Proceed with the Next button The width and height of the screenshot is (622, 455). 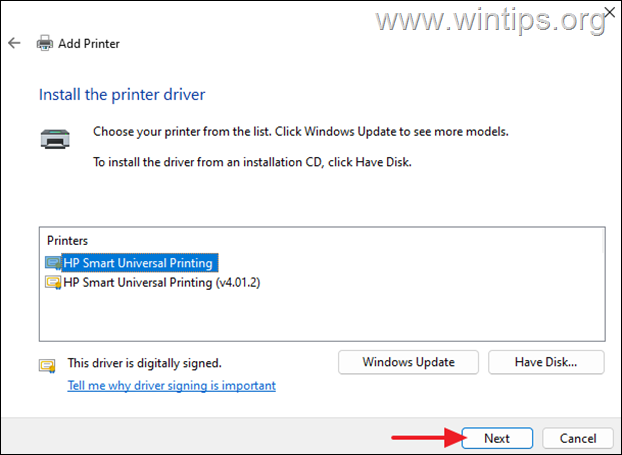point(497,438)
